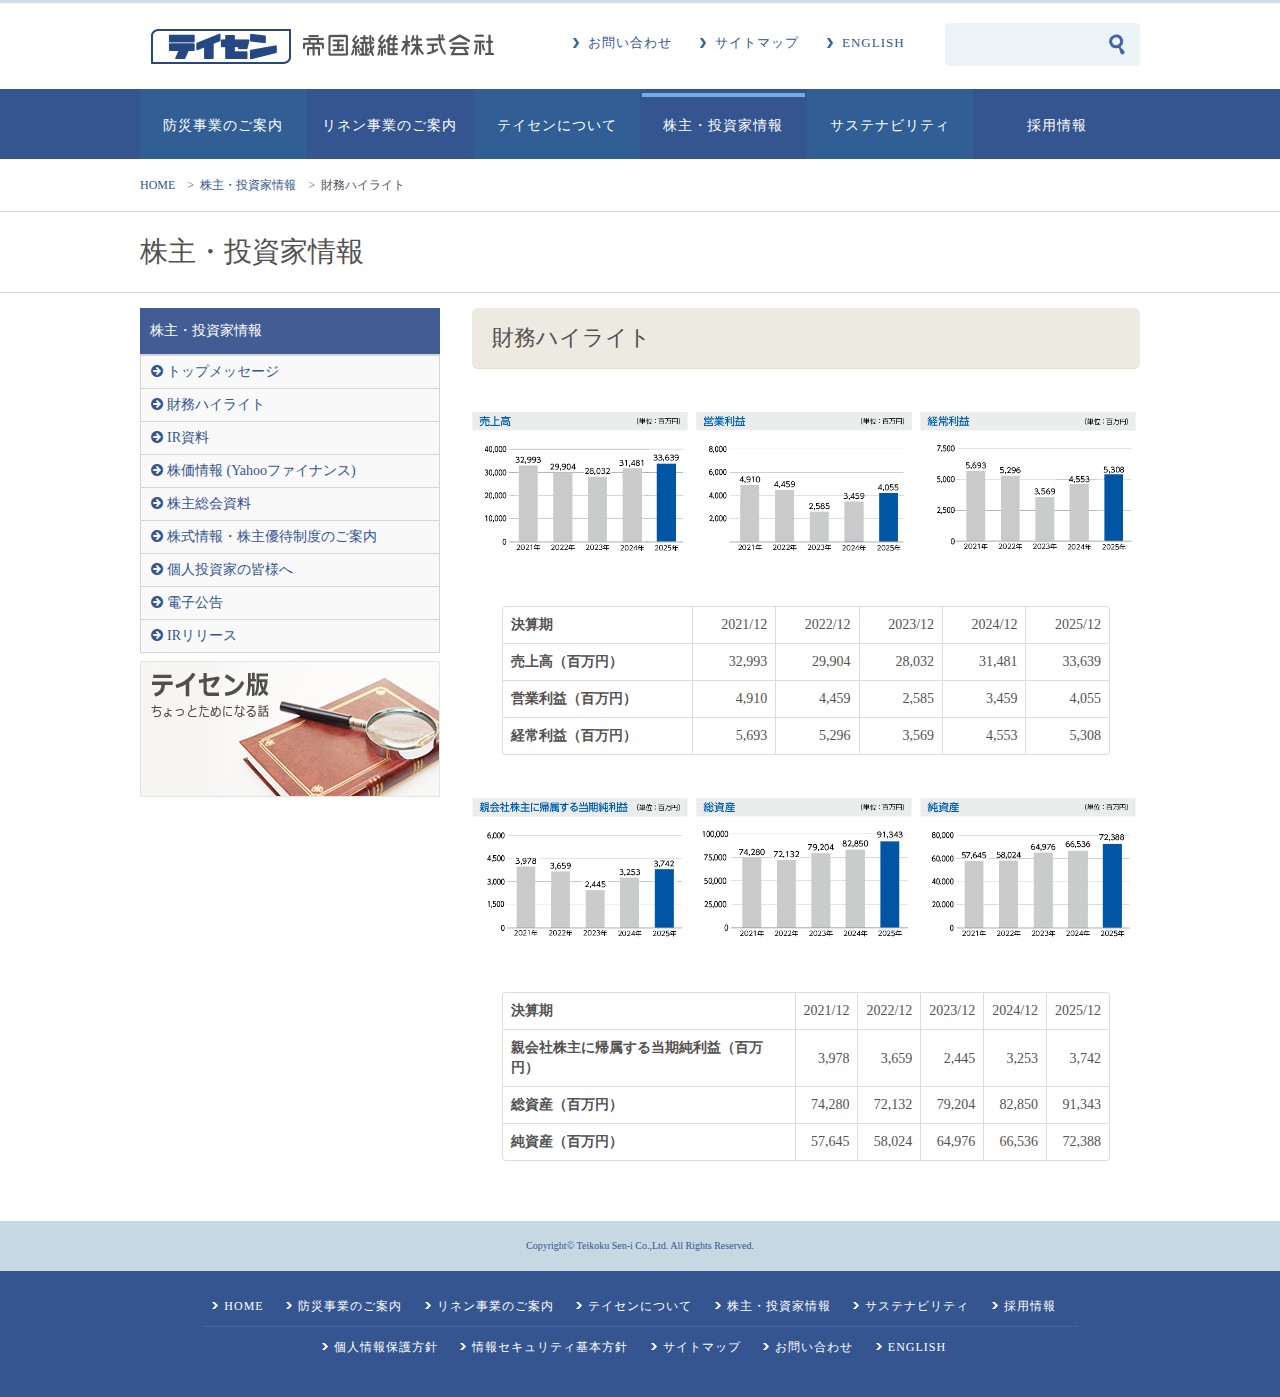Image resolution: width=1280 pixels, height=1397 pixels.
Task: Click footer HOME link
Action: pyautogui.click(x=237, y=1306)
